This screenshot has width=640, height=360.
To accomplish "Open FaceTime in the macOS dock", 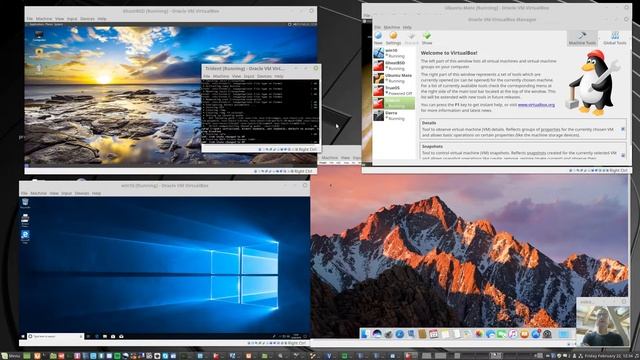I will tap(502, 334).
